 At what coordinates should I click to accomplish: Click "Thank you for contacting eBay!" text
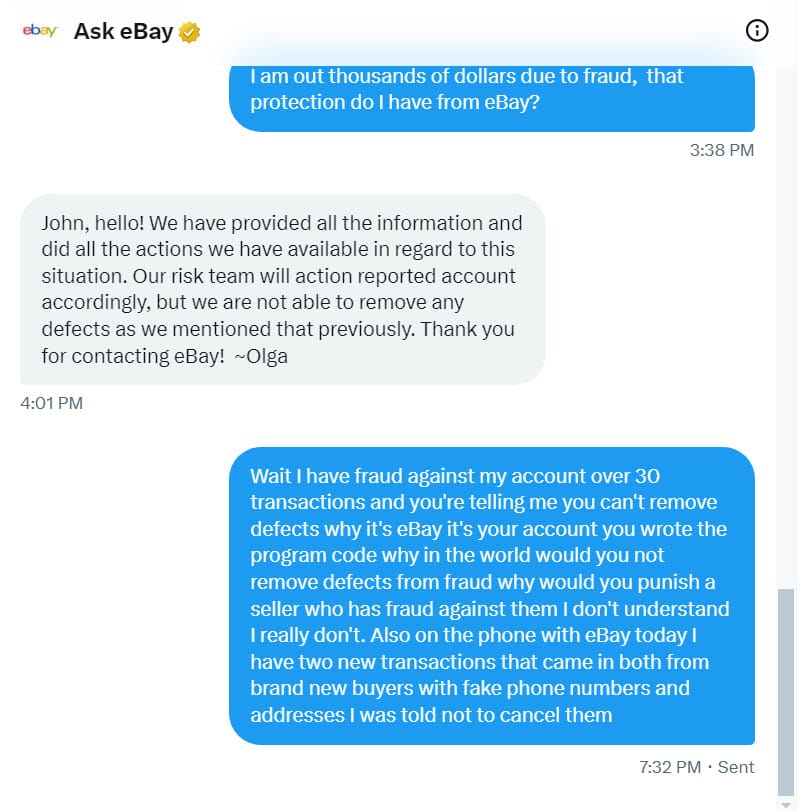[278, 342]
